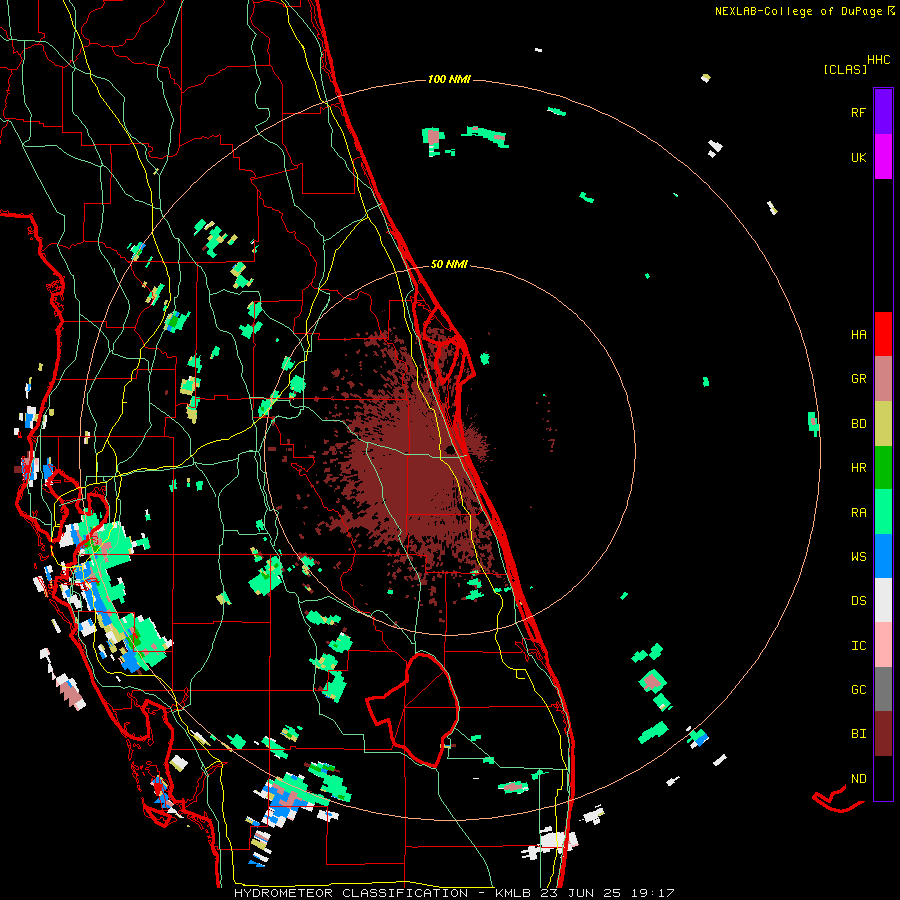
Task: Click the '19:17' timestamp
Action: click(652, 893)
